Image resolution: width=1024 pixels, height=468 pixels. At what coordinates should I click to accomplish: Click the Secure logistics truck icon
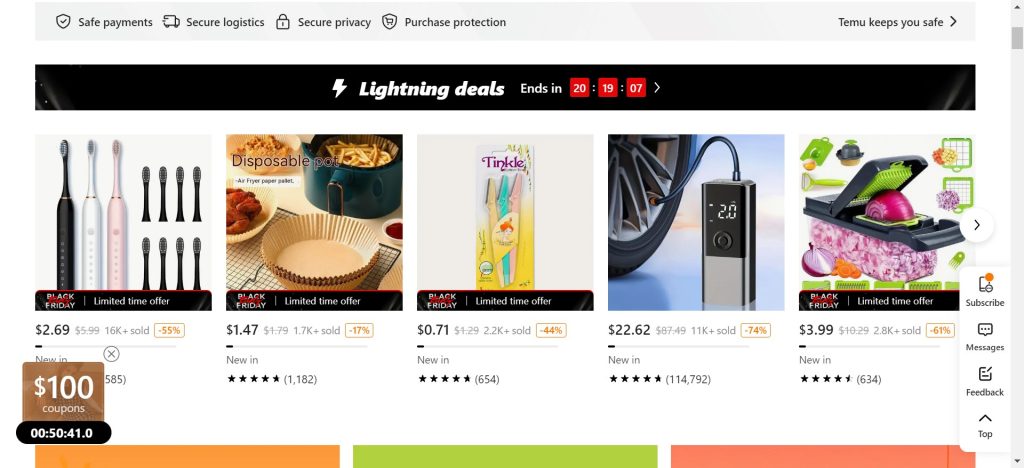171,22
